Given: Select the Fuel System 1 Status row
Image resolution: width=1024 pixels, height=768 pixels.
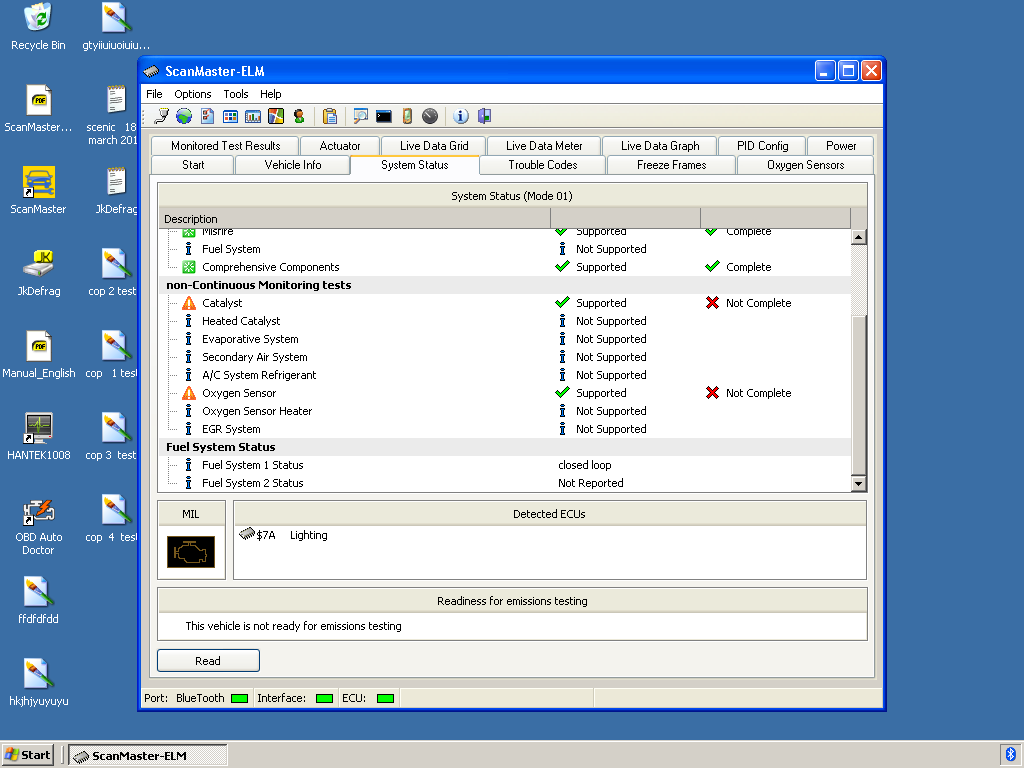Looking at the screenshot, I should 505,465.
